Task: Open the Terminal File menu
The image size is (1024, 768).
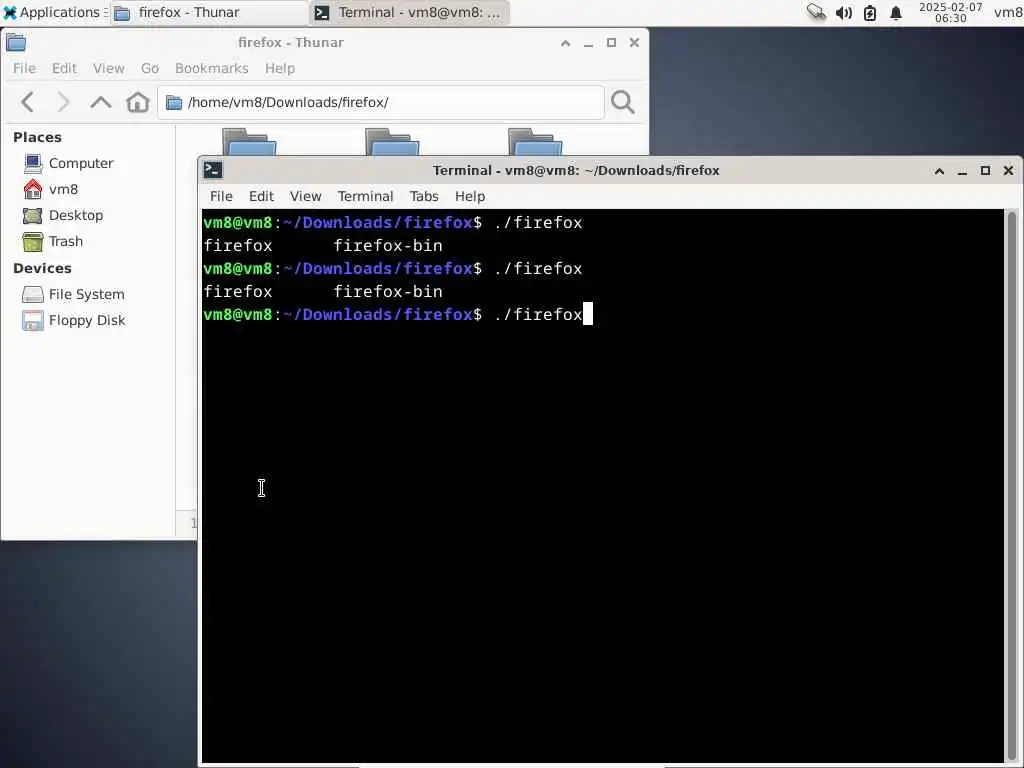Action: (221, 197)
